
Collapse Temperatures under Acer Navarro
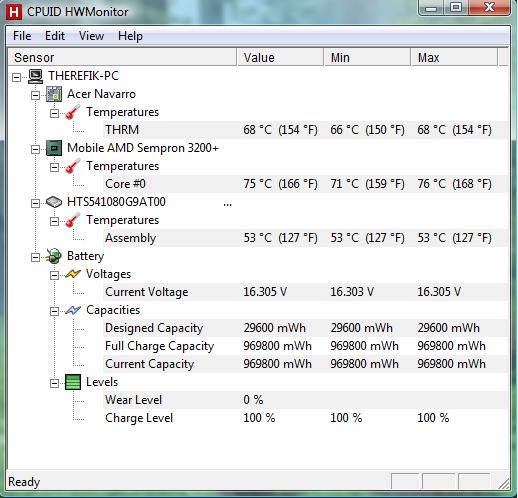click(54, 114)
